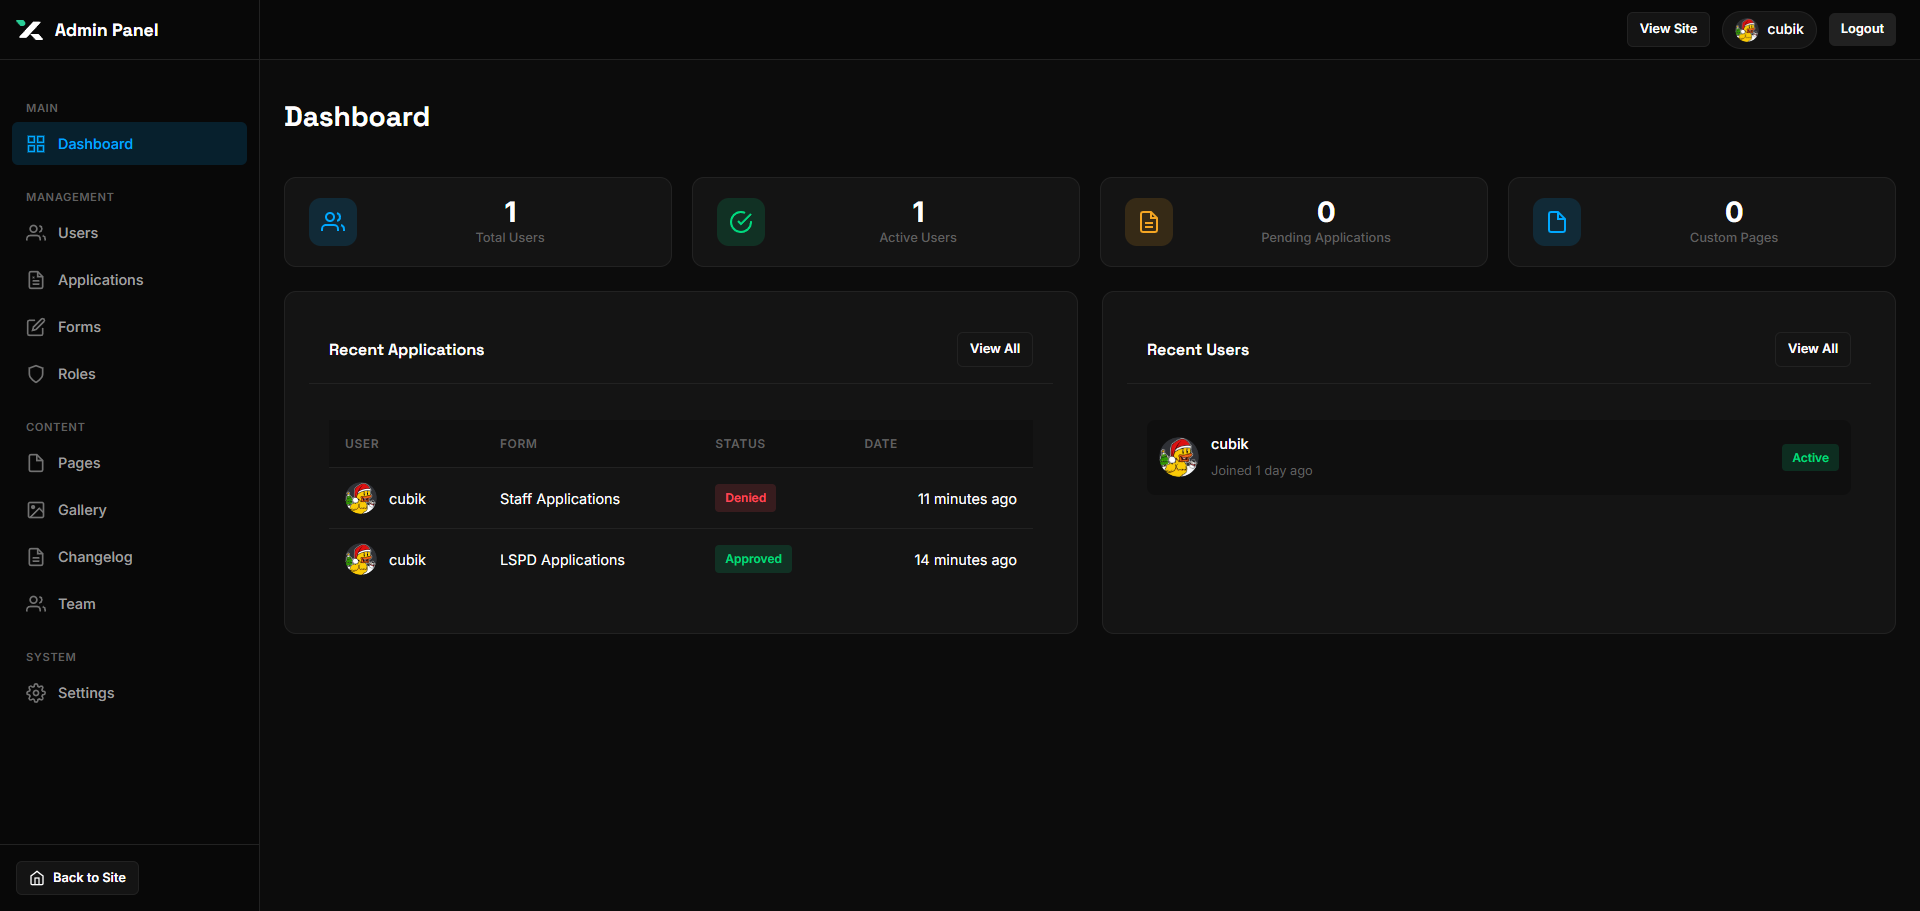Click cubik username in LSPD Applications row

[x=407, y=560]
